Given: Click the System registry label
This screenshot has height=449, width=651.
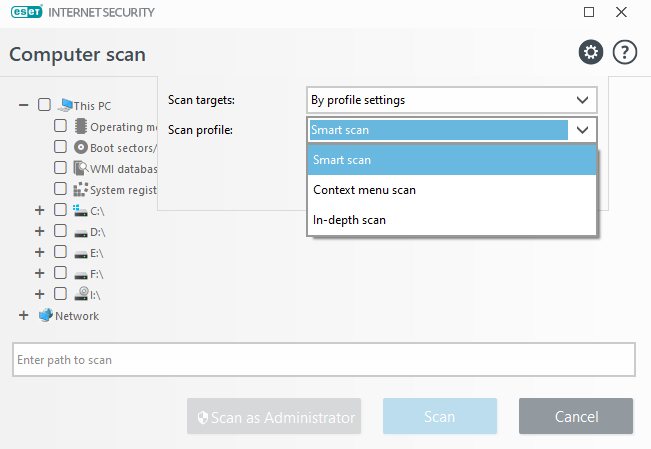Looking at the screenshot, I should coord(123,190).
